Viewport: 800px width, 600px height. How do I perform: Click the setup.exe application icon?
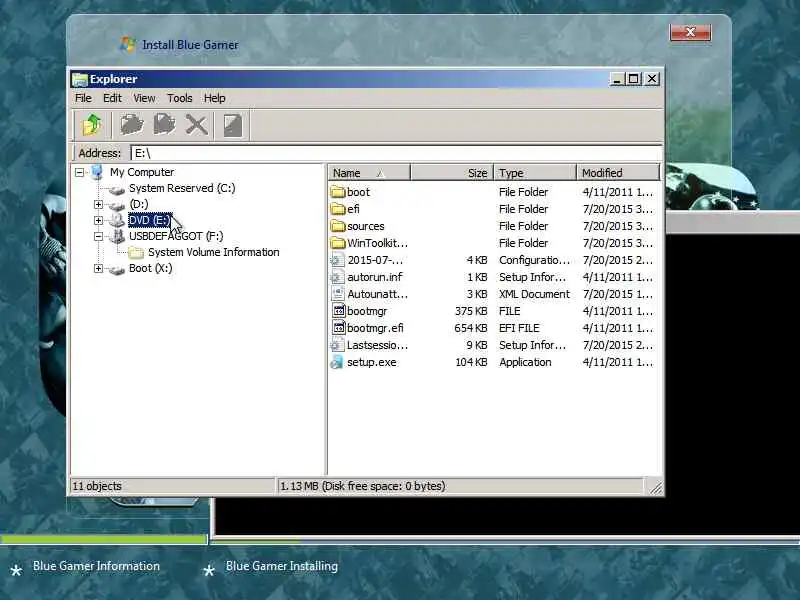point(337,362)
